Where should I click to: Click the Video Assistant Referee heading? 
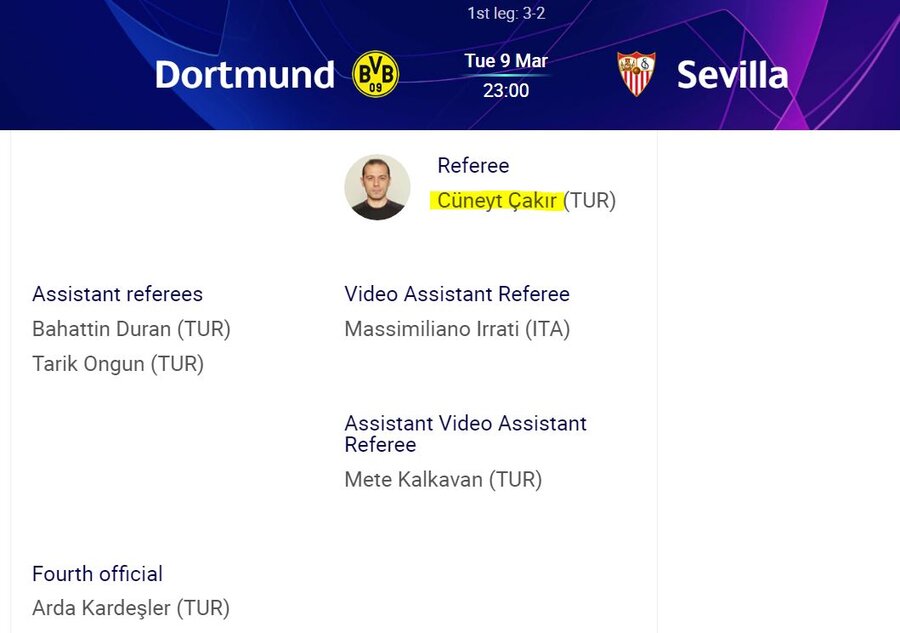pos(457,294)
